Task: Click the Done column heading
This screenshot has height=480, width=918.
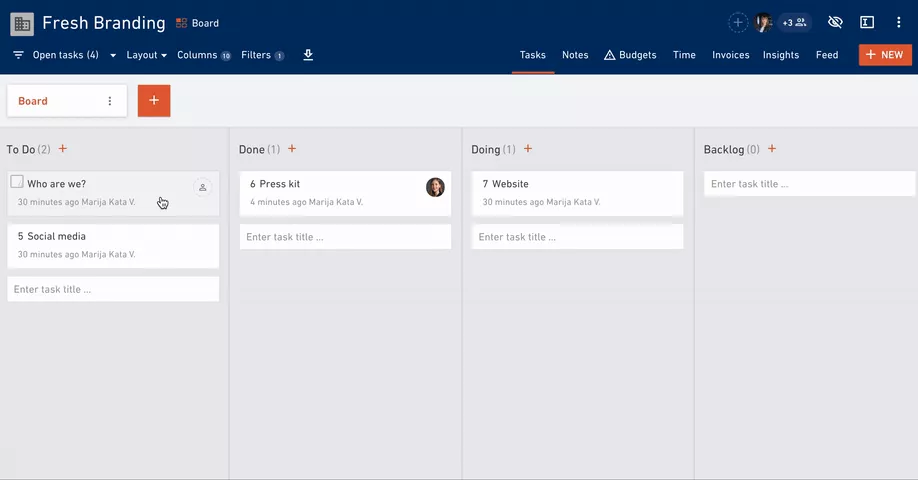Action: pyautogui.click(x=252, y=149)
